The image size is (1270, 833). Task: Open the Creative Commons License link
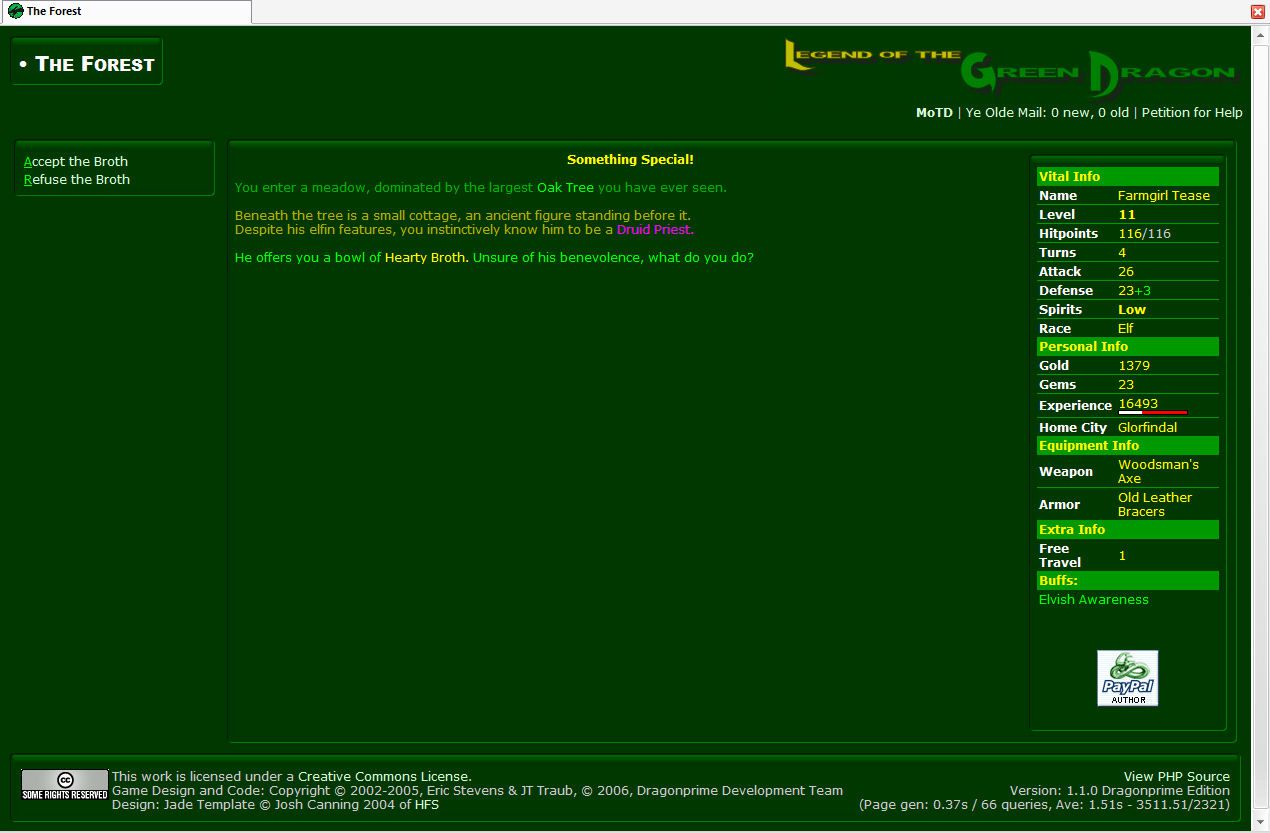[x=384, y=777]
